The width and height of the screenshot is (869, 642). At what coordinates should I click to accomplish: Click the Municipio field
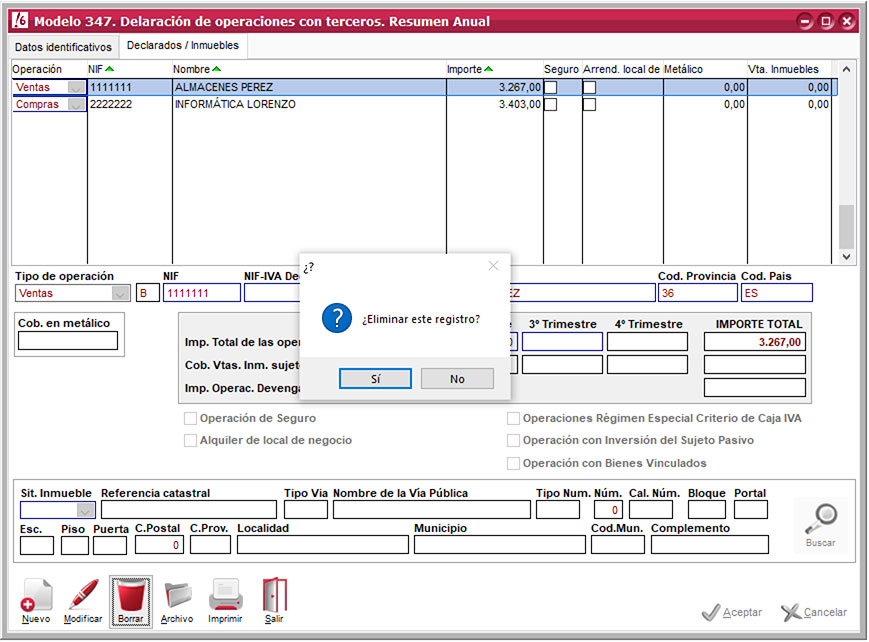(499, 545)
